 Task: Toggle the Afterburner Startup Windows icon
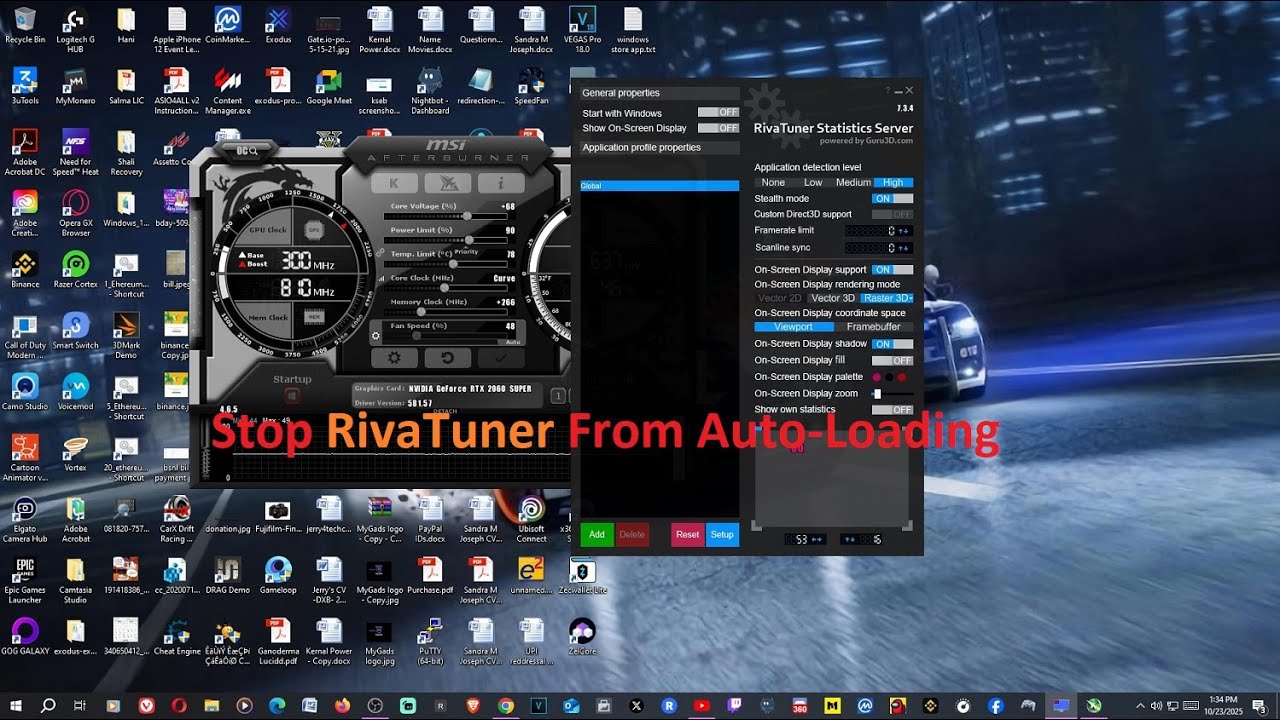pos(293,396)
